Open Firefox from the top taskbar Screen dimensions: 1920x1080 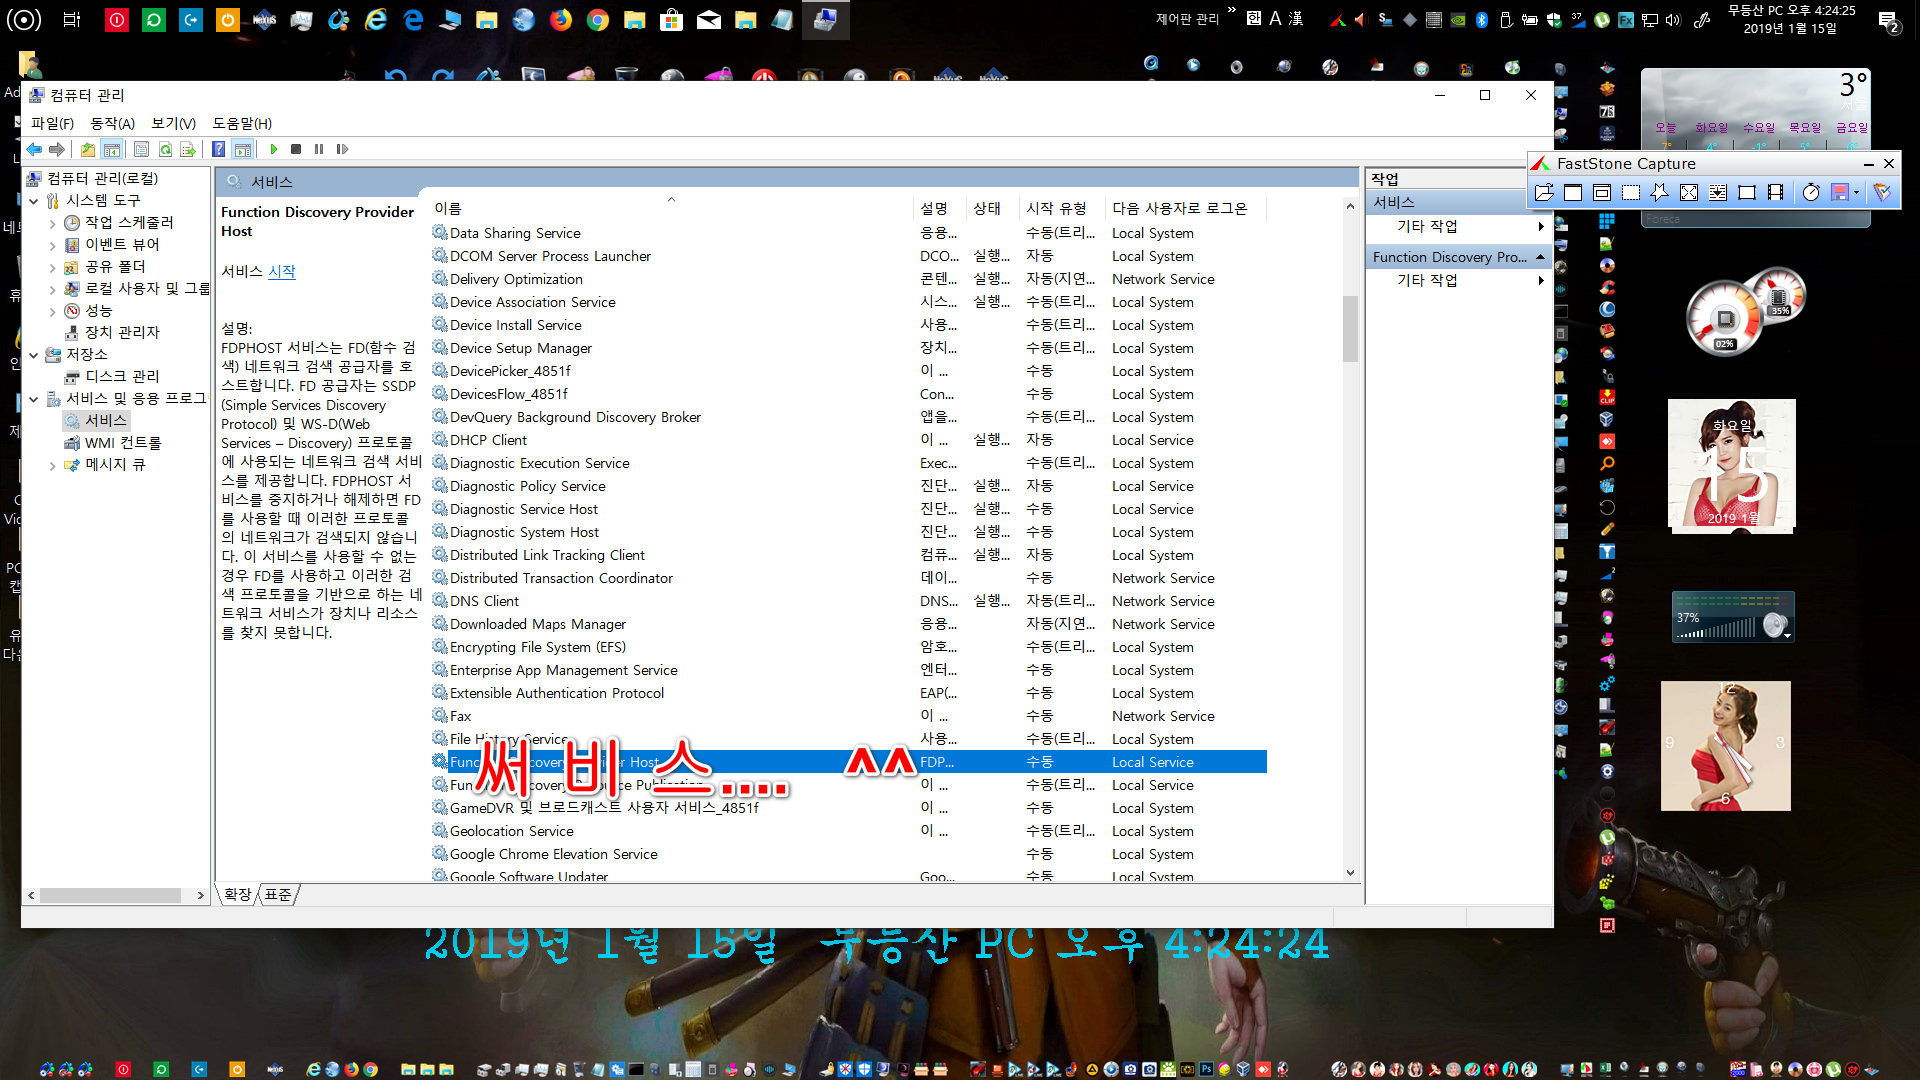pyautogui.click(x=561, y=19)
